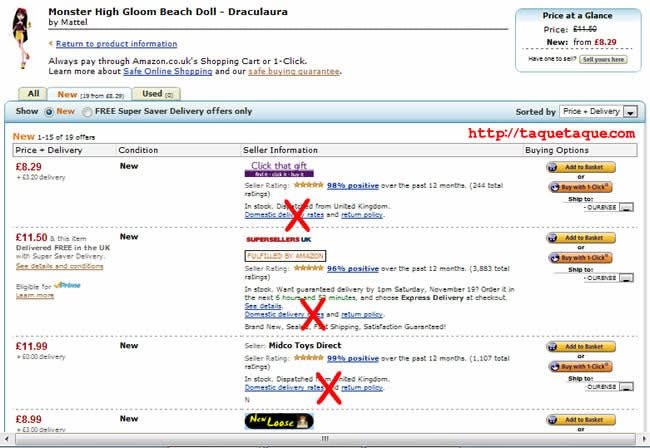Click the Supersellers UK seller logo
The height and width of the screenshot is (448, 650).
pos(279,240)
